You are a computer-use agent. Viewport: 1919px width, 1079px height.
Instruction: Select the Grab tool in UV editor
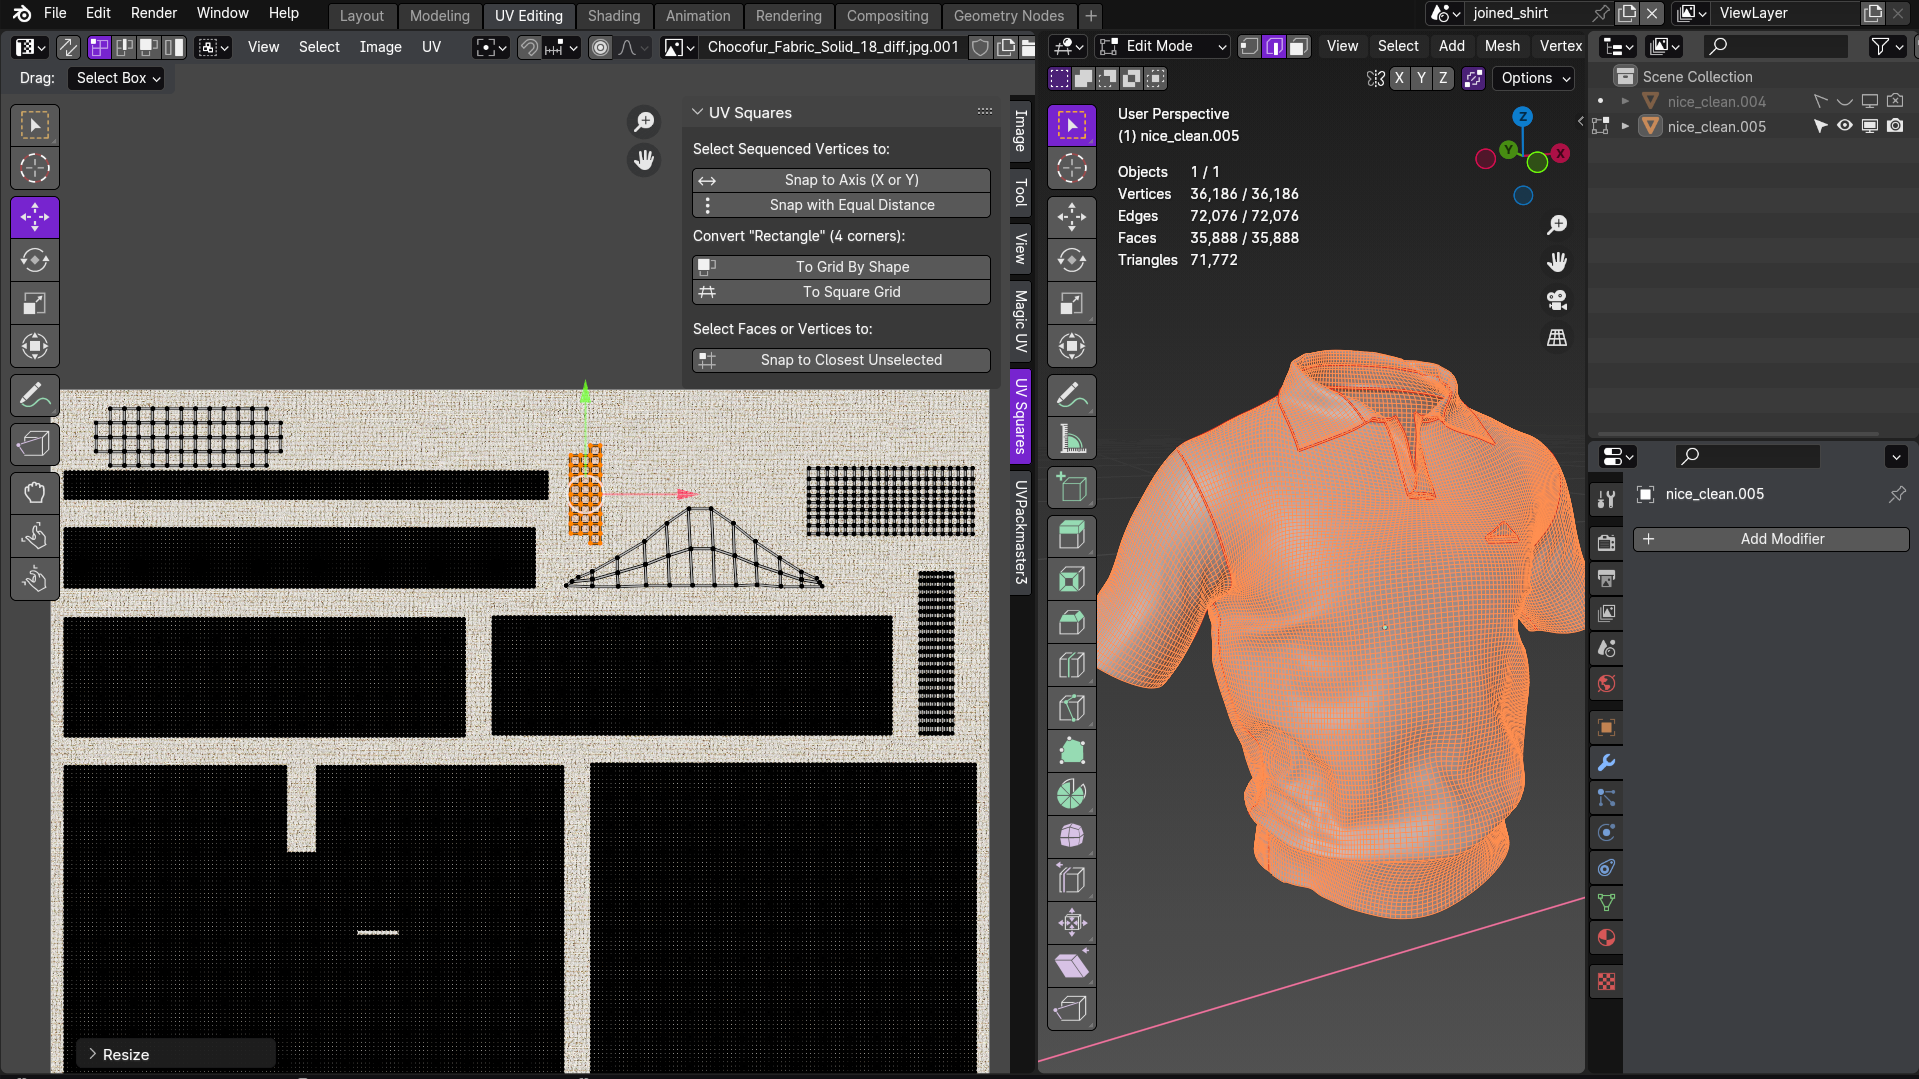tap(35, 493)
